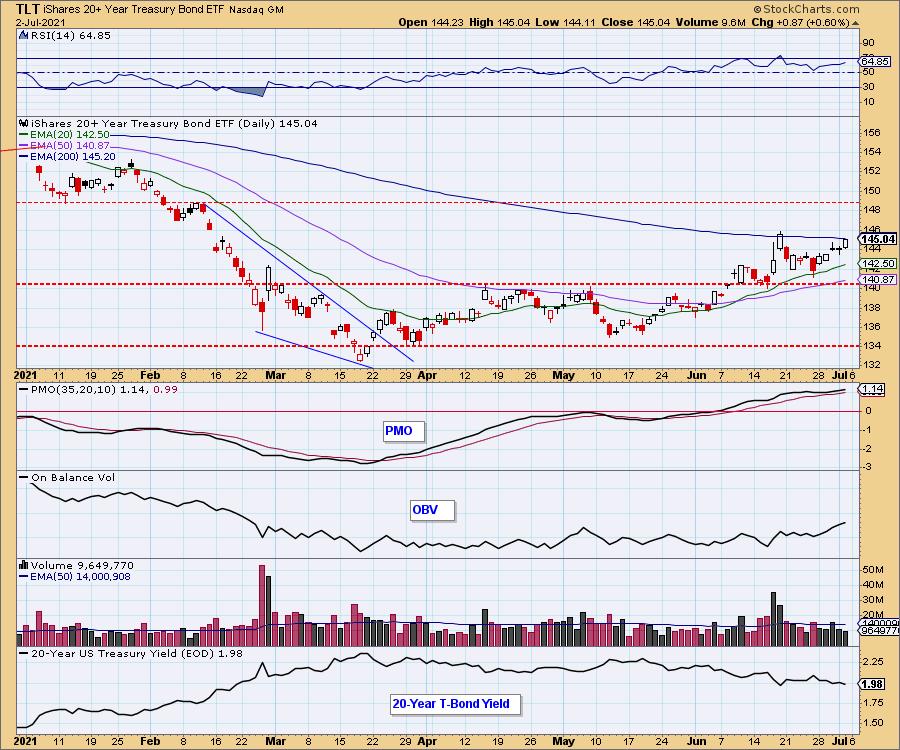Click the 1.98 yield value tag
Viewport: 900px width, 750px height.
(x=872, y=684)
